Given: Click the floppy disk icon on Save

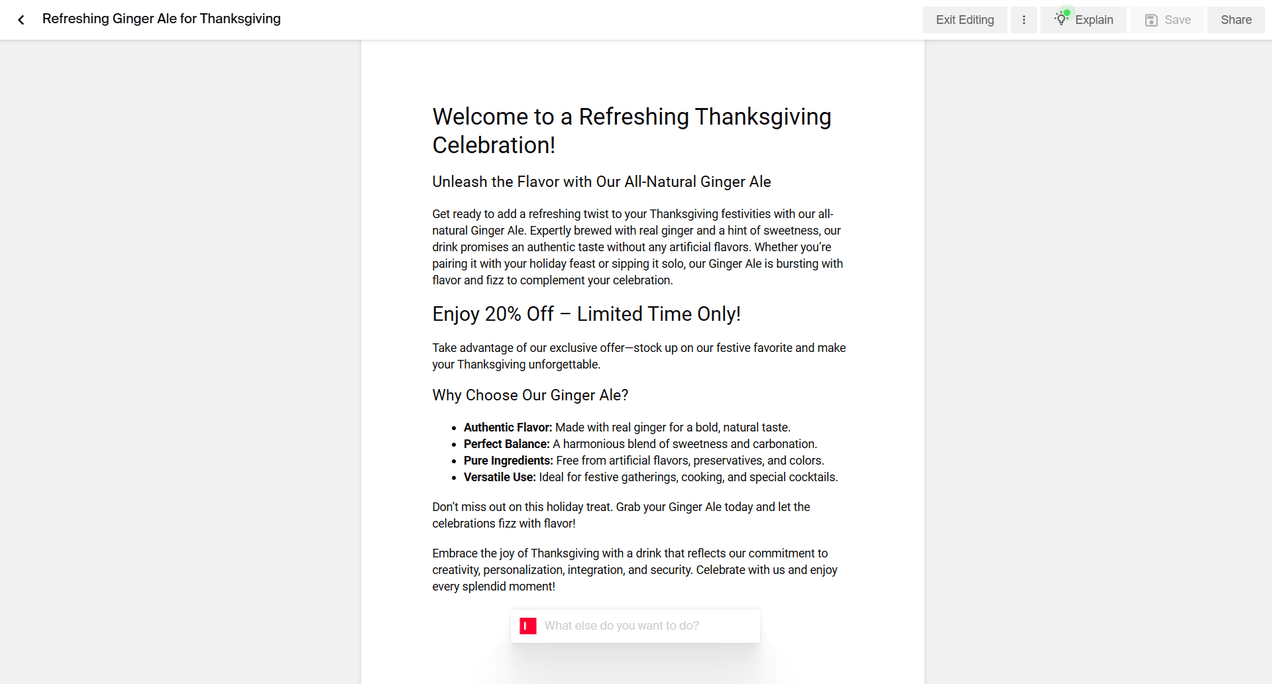Looking at the screenshot, I should pyautogui.click(x=1151, y=19).
